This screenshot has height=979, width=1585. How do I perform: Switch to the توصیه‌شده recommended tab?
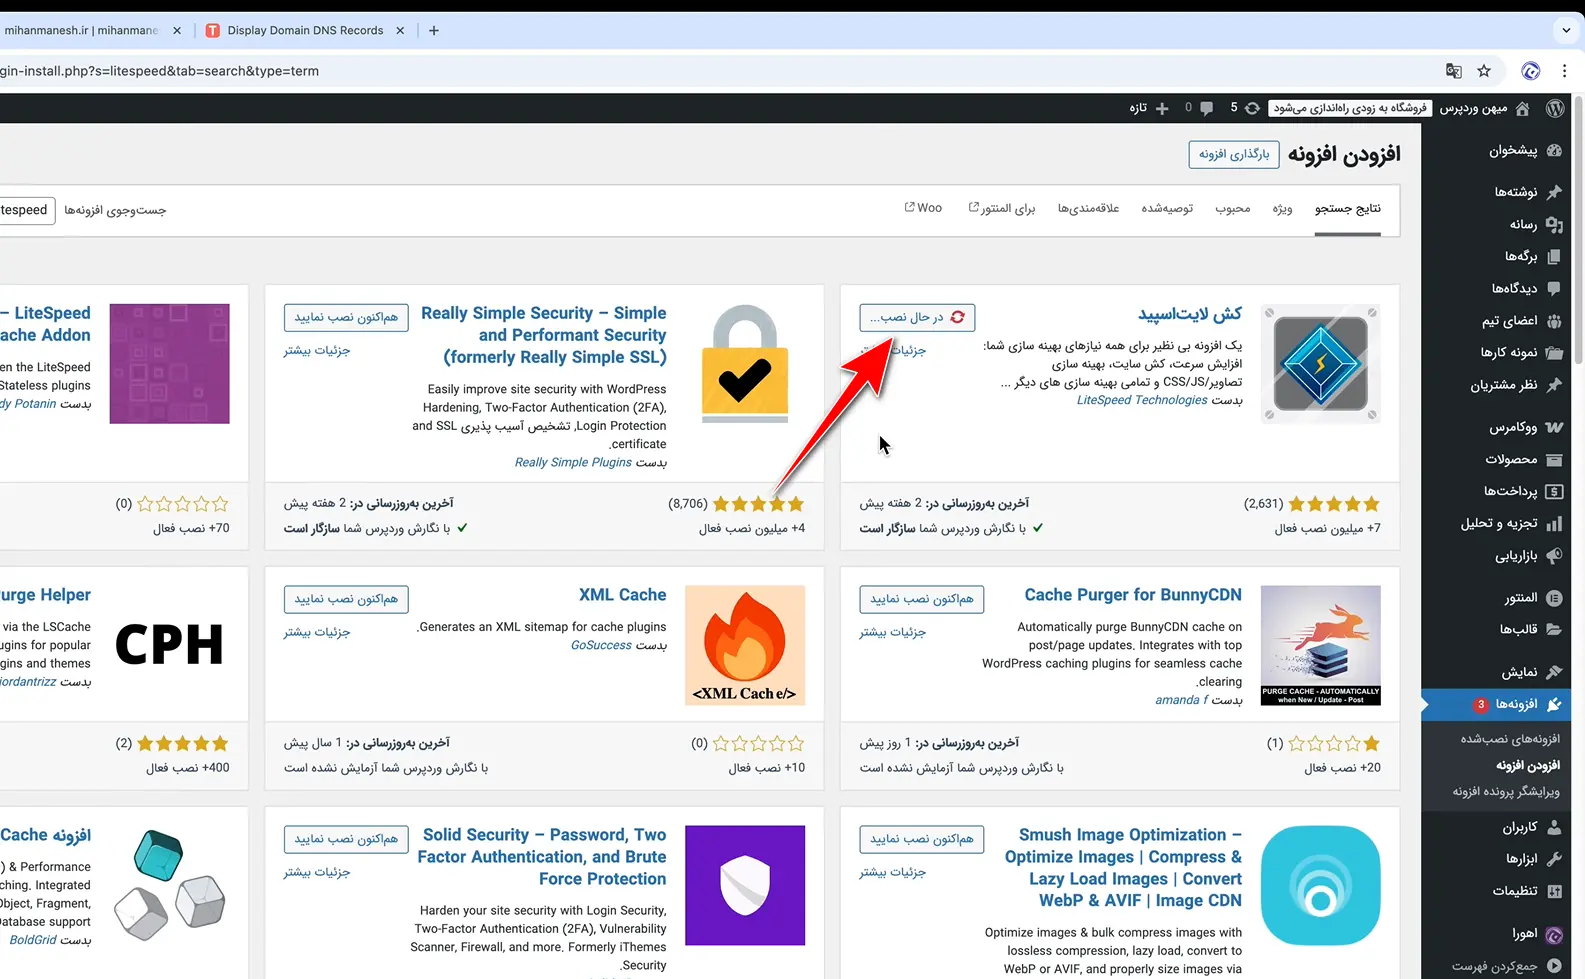[1167, 208]
